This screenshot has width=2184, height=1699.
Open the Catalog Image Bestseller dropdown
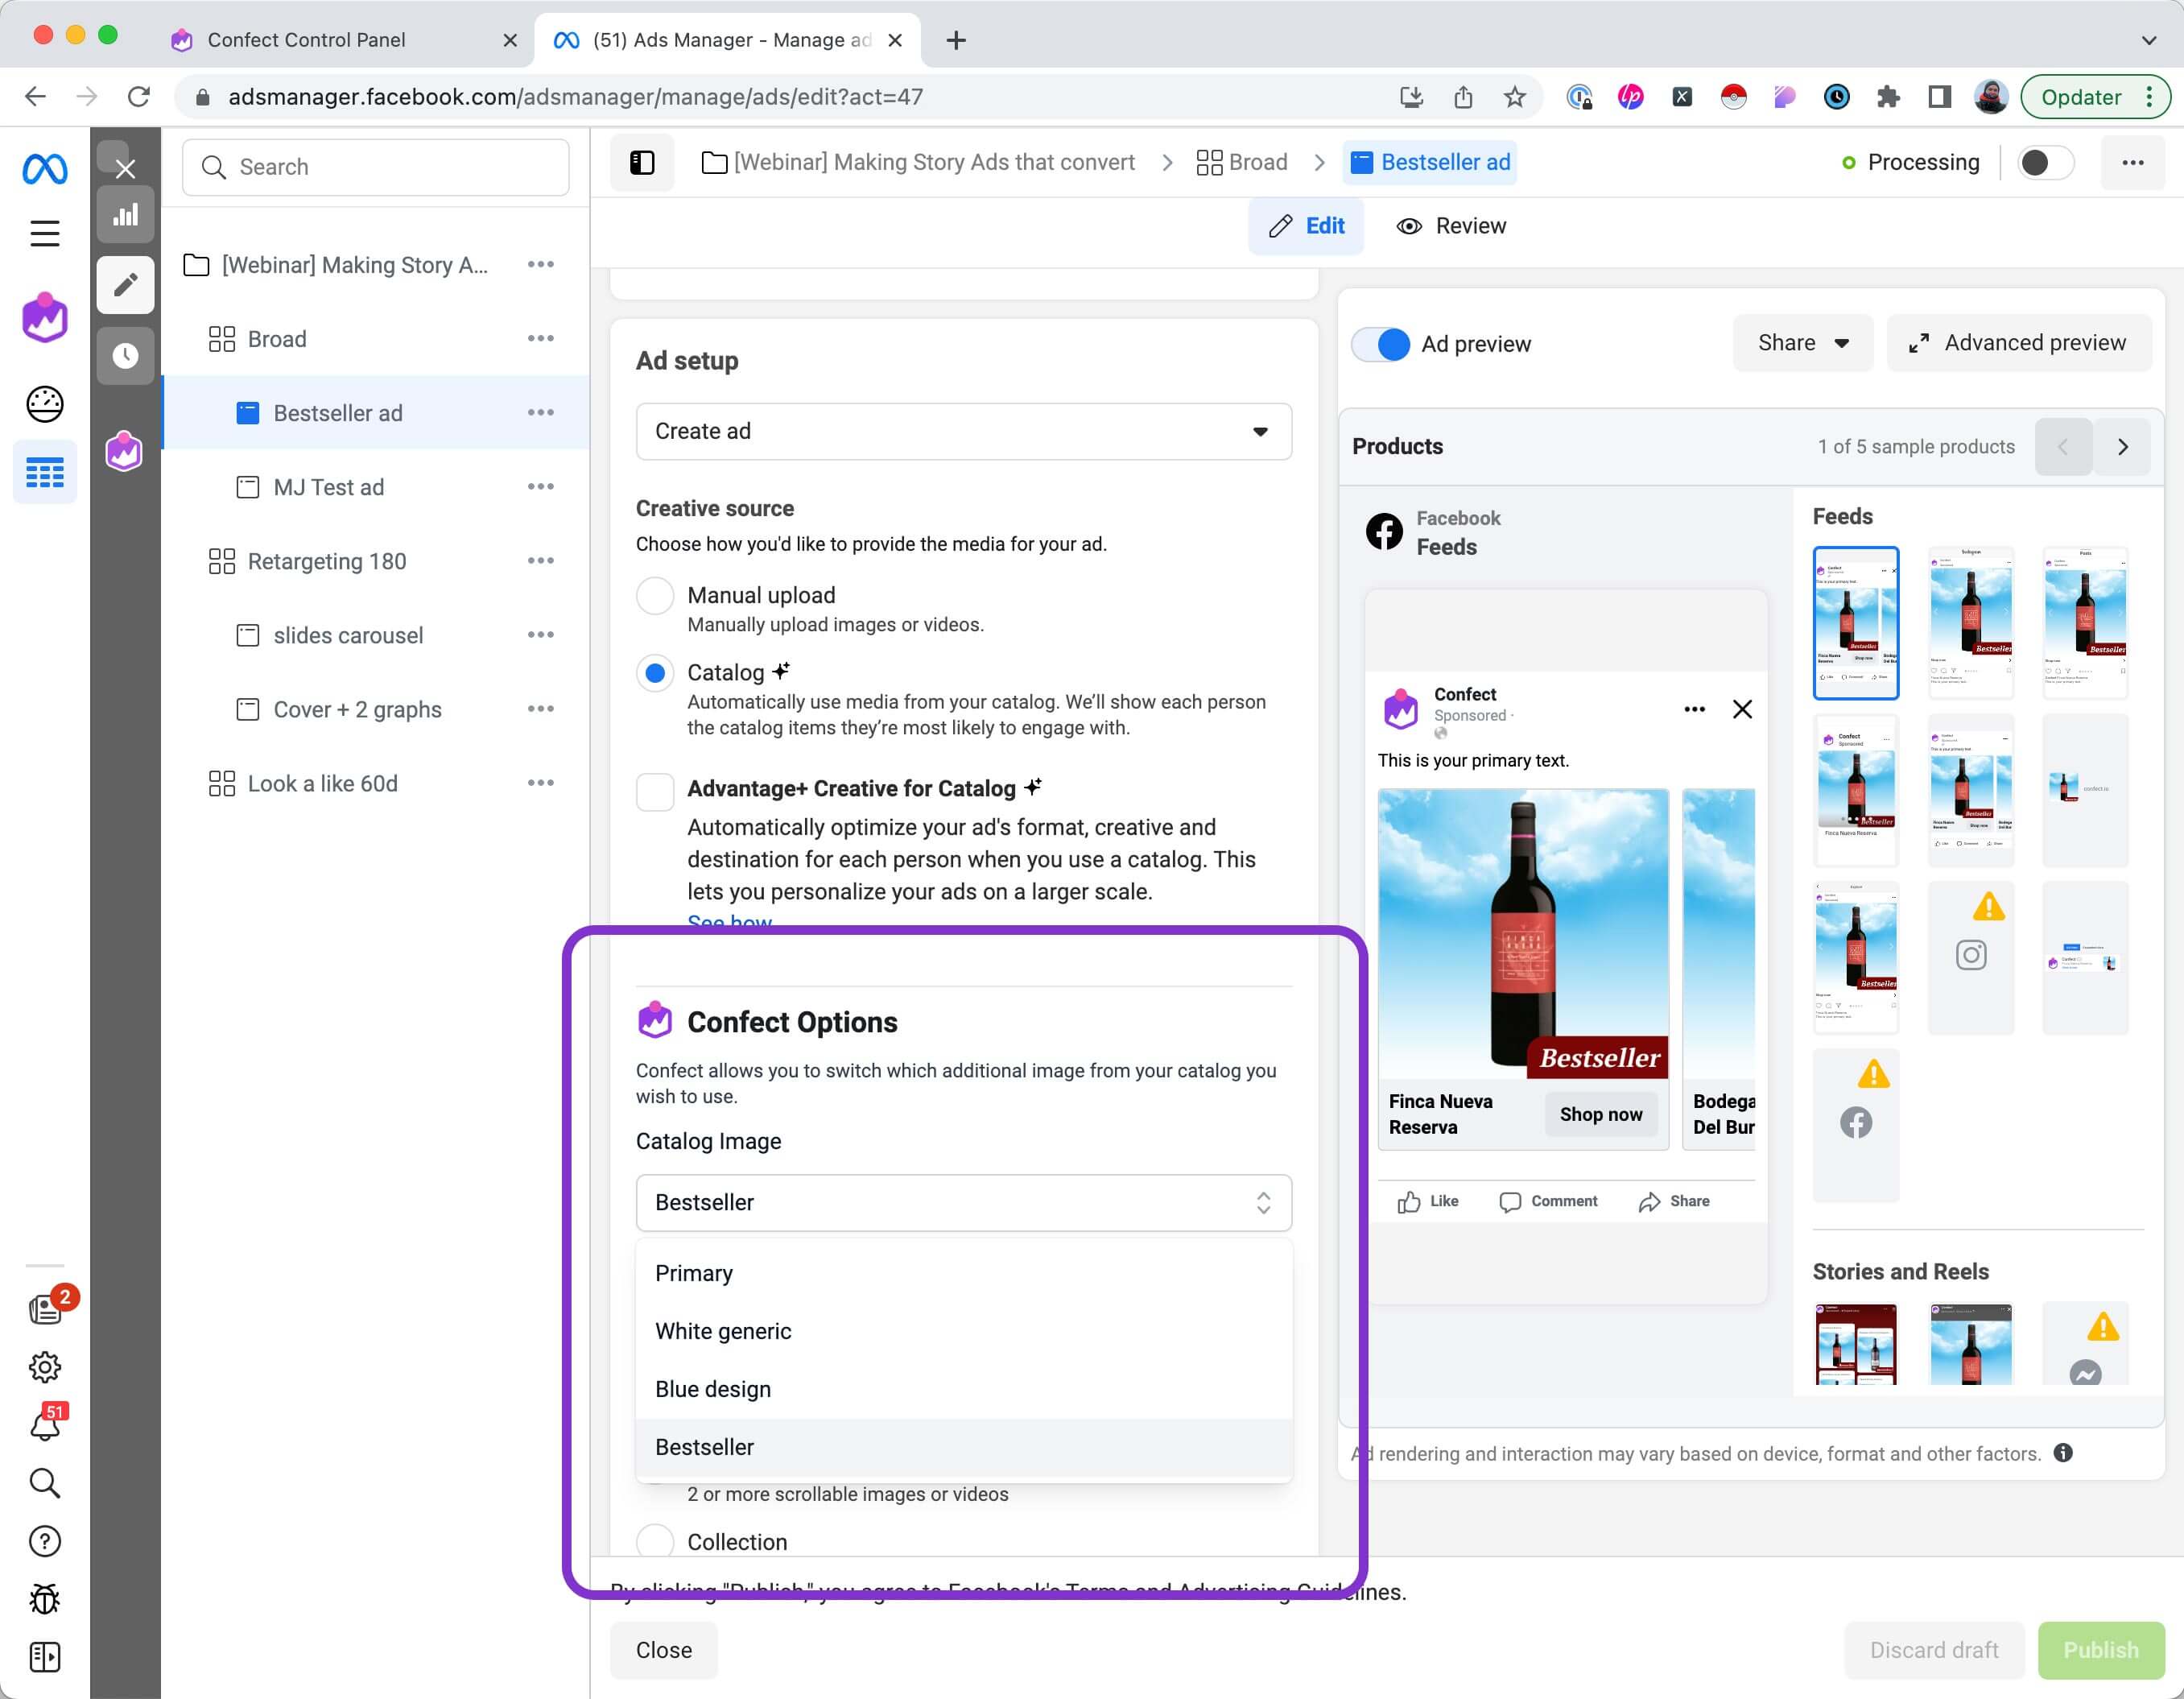[x=964, y=1203]
